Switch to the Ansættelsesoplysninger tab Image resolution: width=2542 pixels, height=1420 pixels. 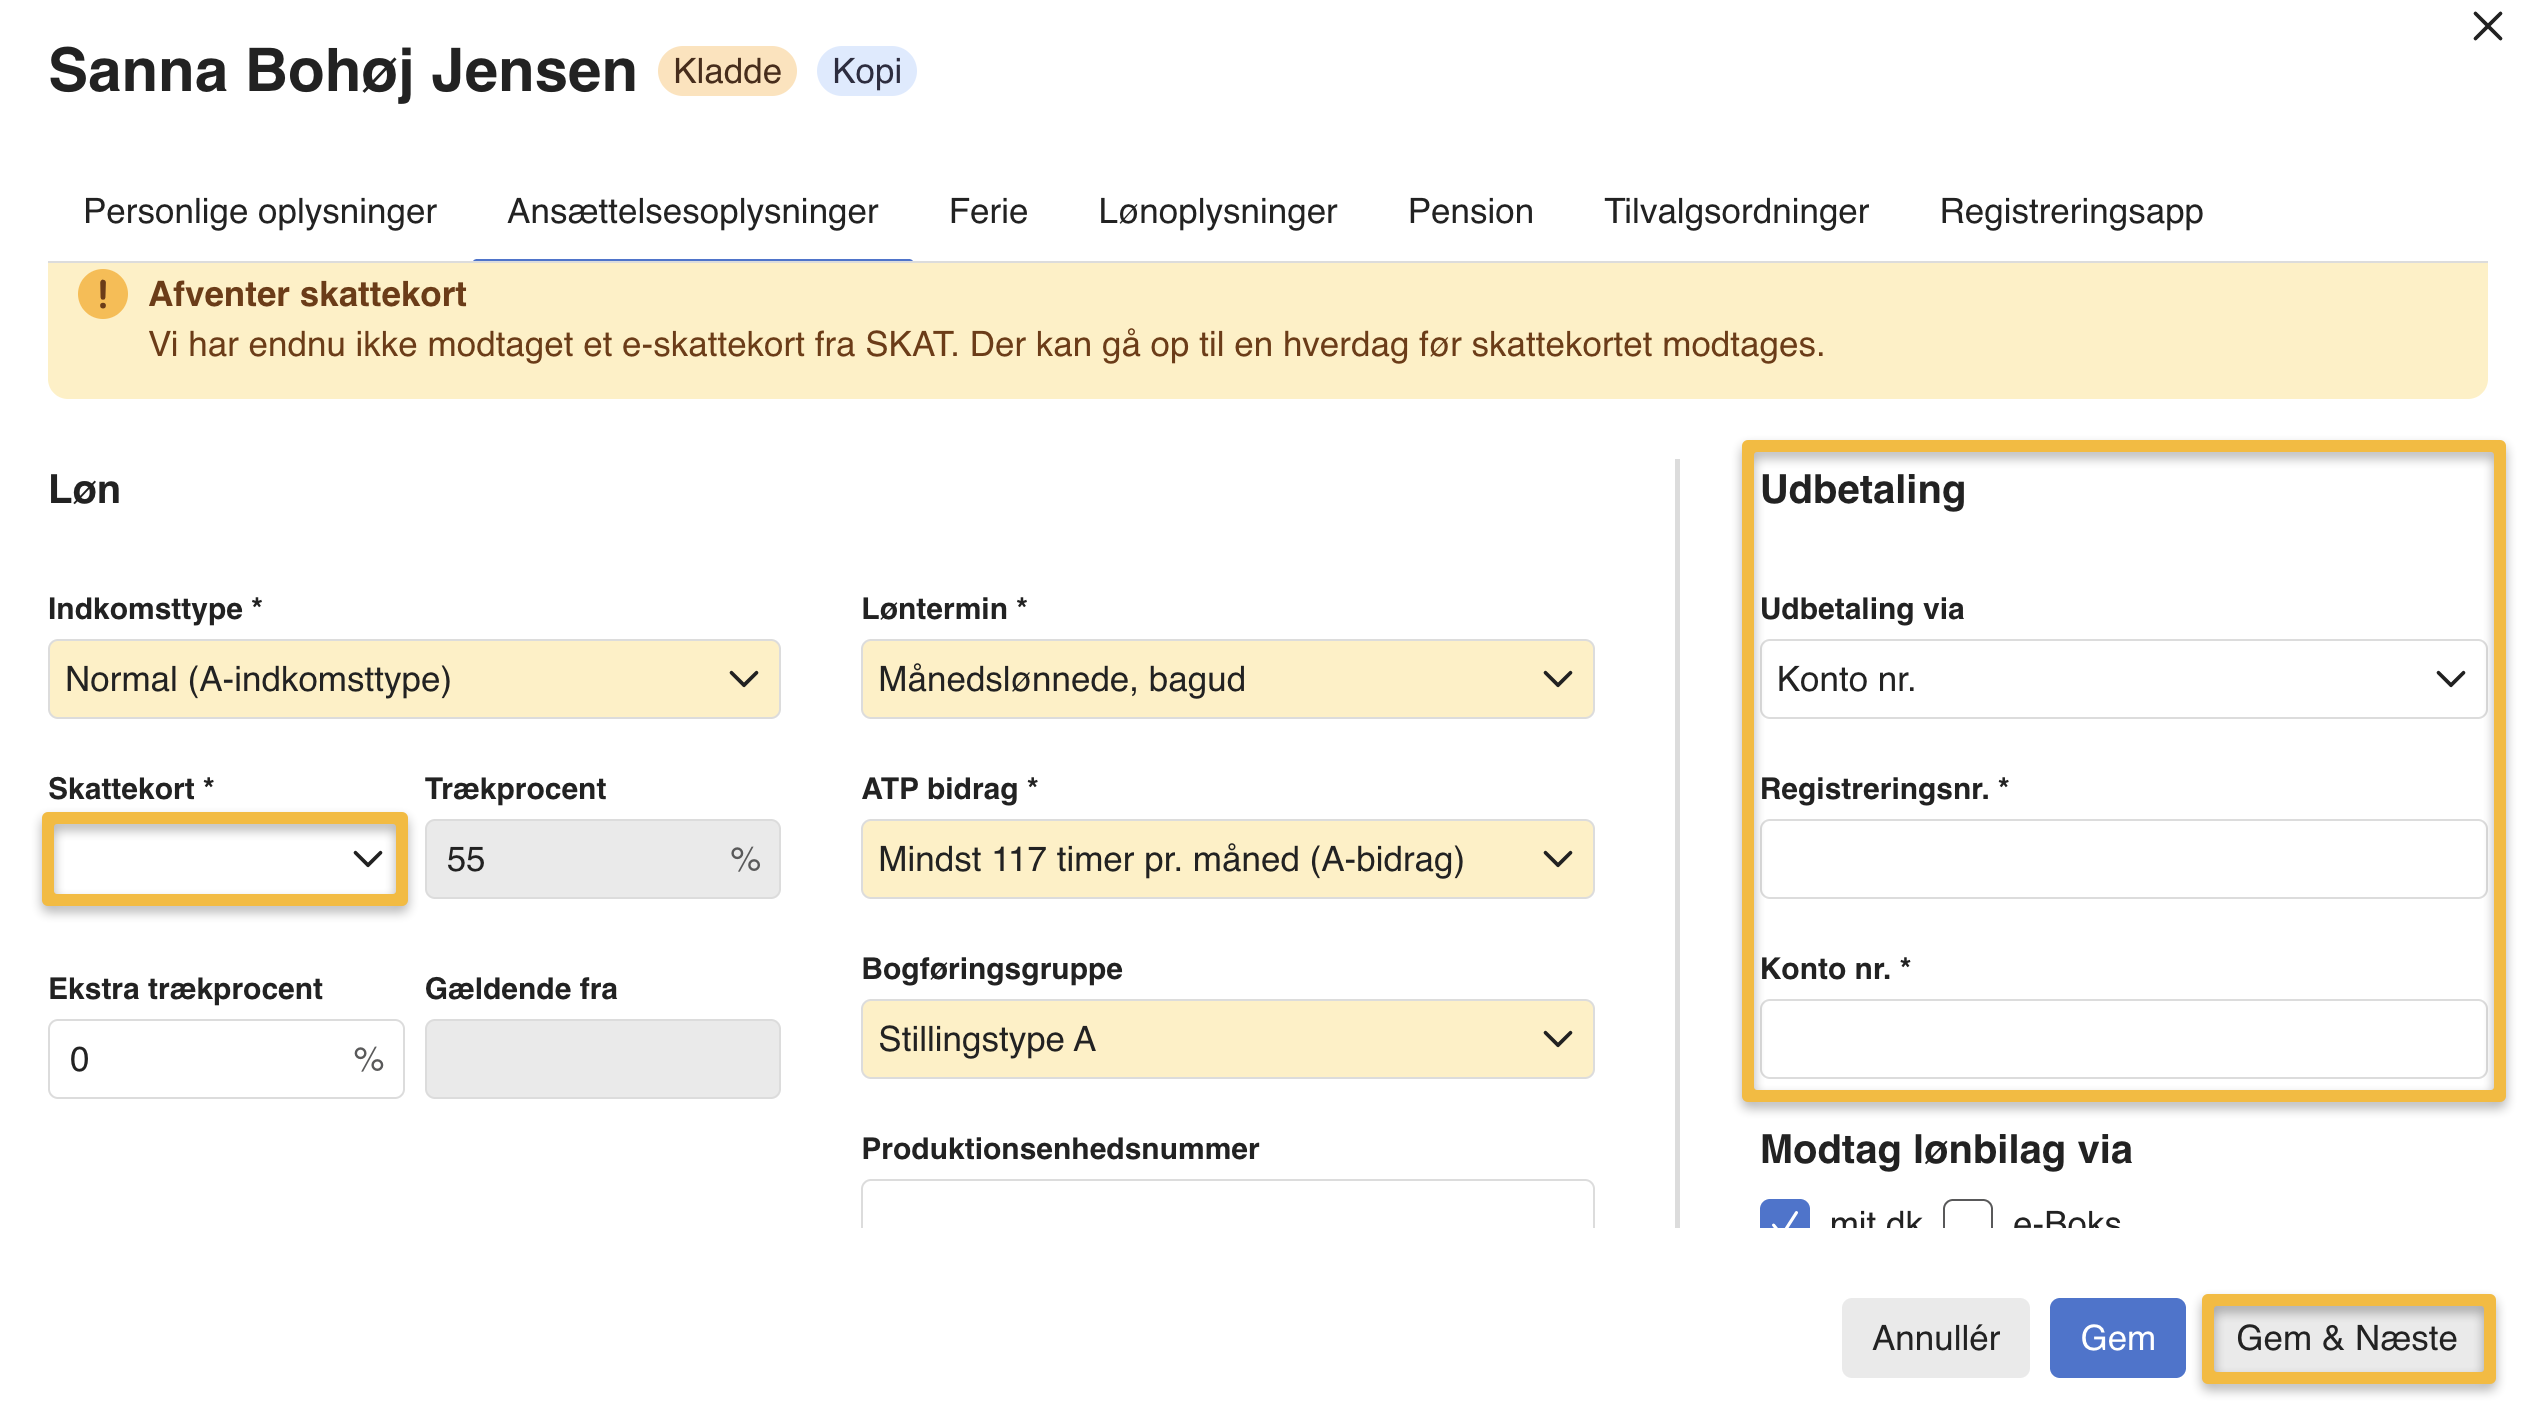click(692, 212)
